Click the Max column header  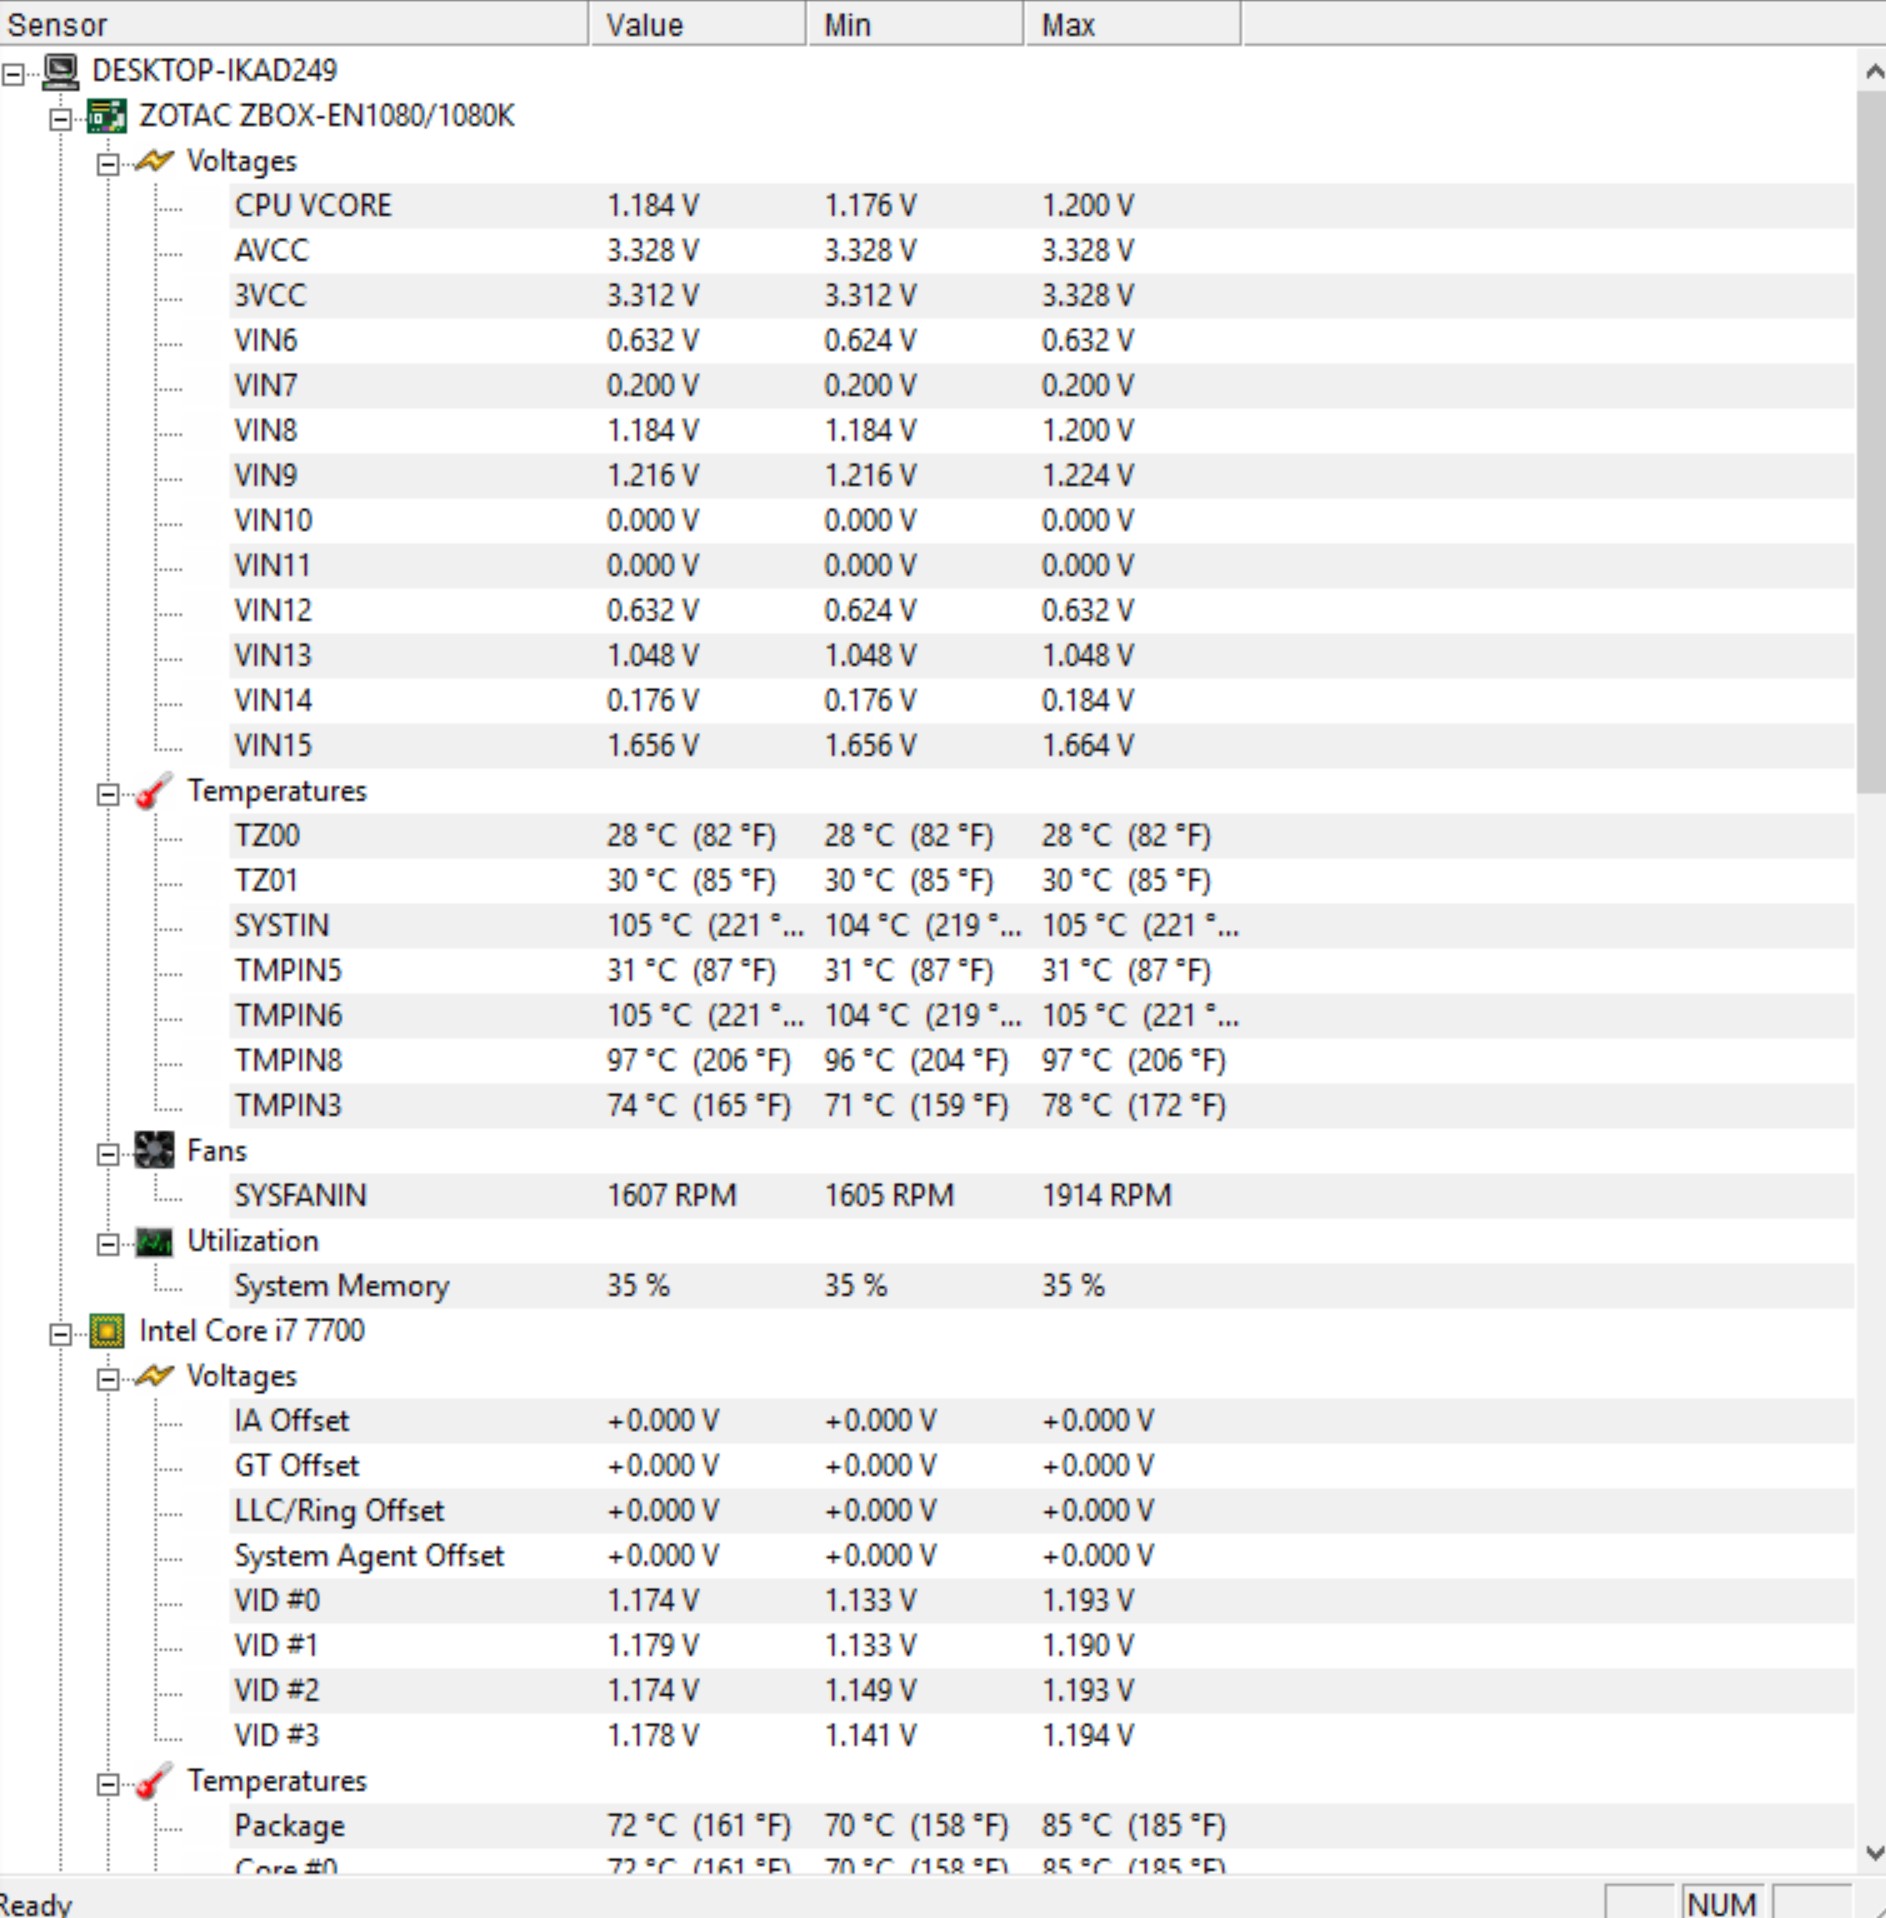pos(1133,24)
